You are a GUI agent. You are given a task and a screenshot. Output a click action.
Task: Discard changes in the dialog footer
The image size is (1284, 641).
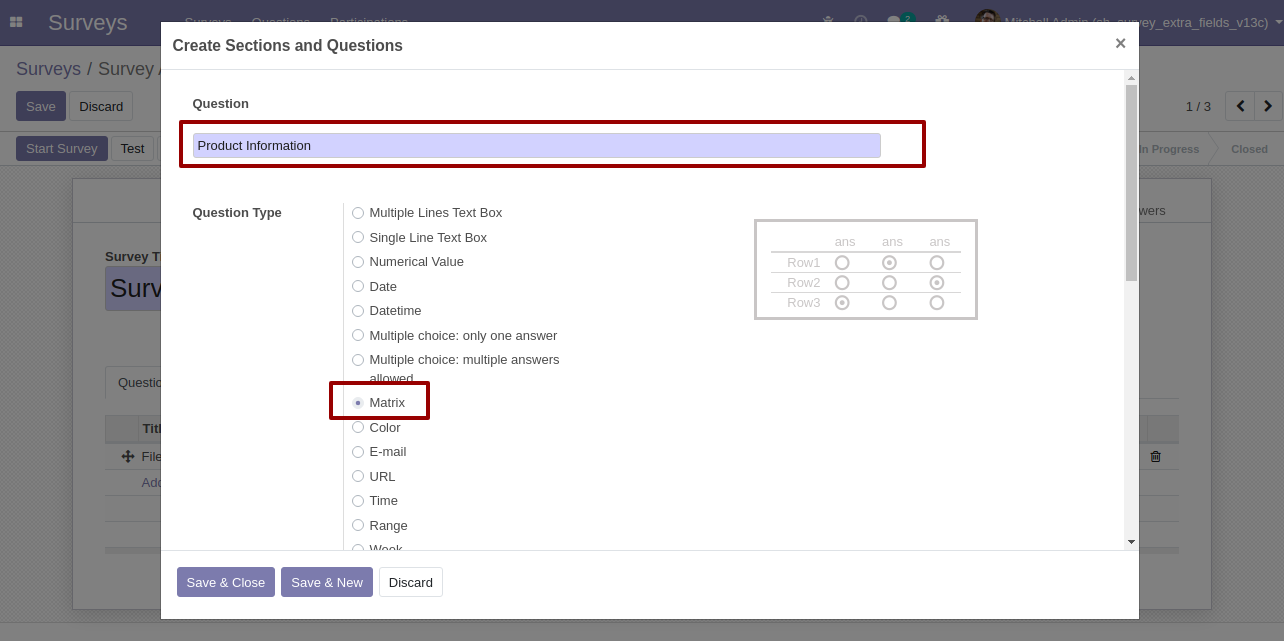(x=410, y=582)
